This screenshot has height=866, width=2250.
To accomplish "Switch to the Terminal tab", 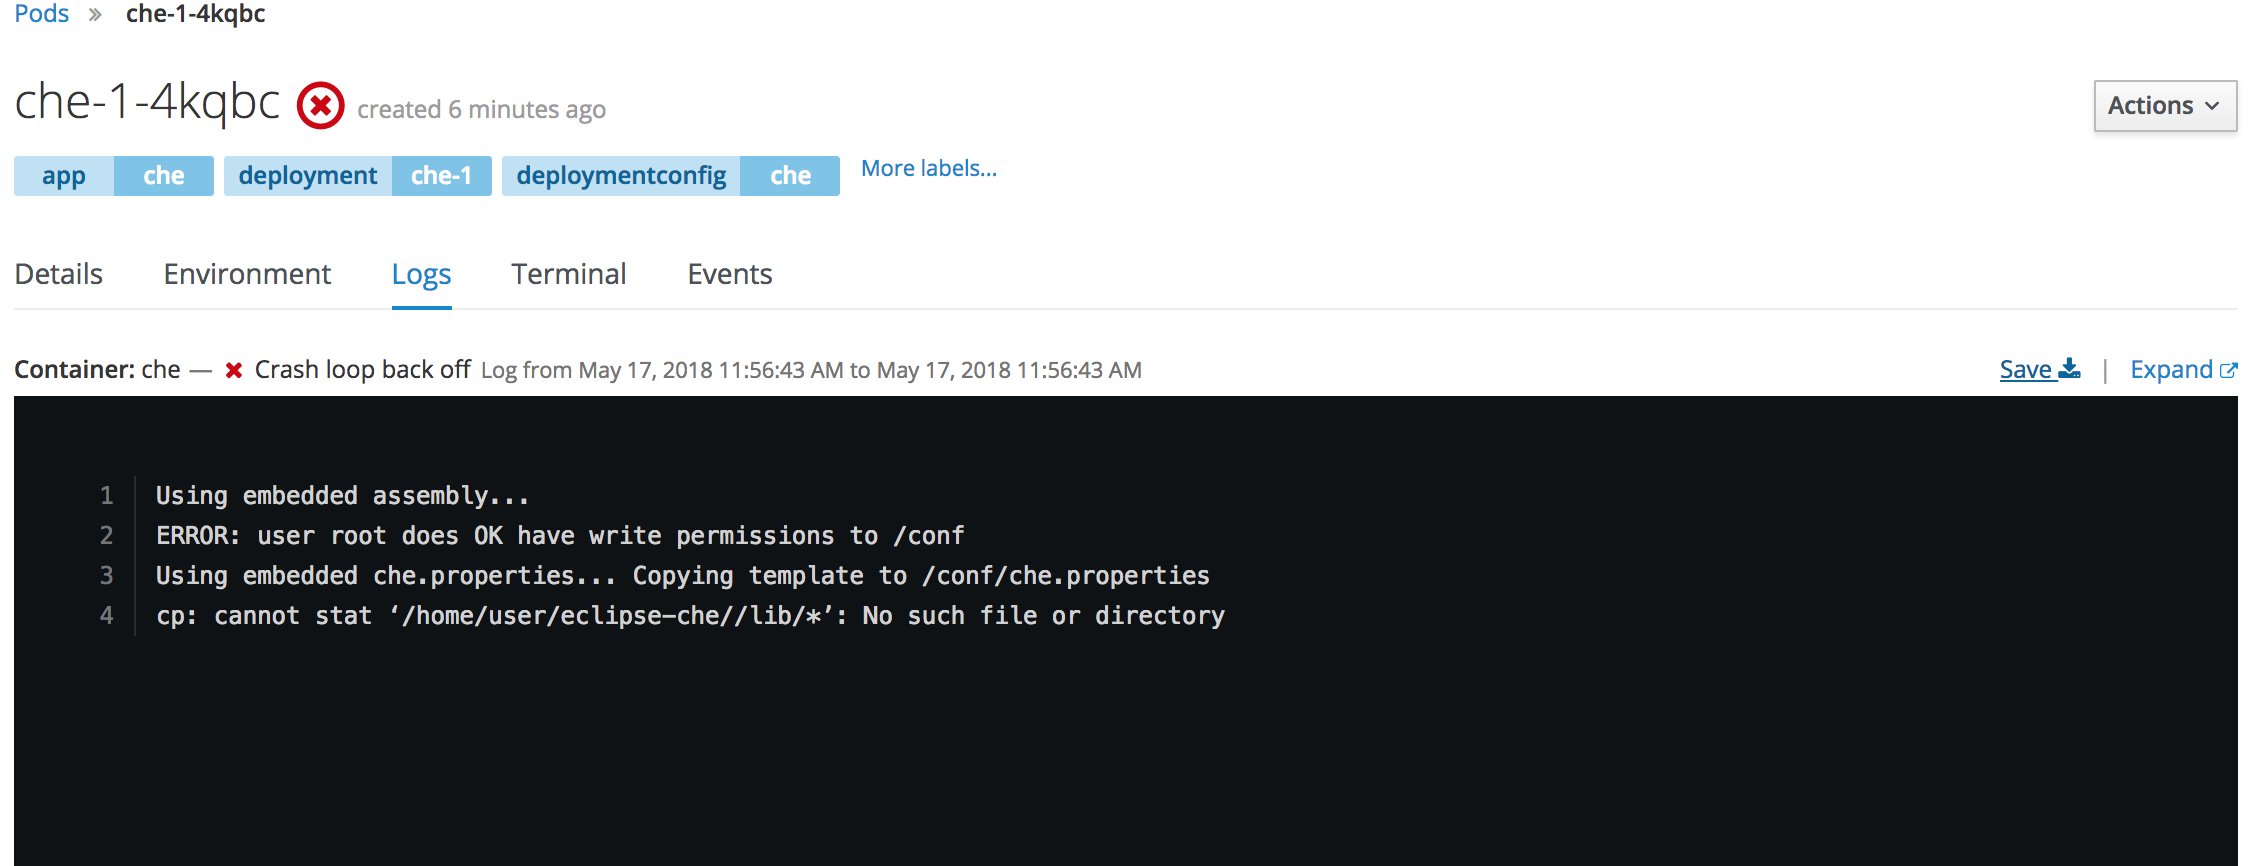I will [x=568, y=273].
